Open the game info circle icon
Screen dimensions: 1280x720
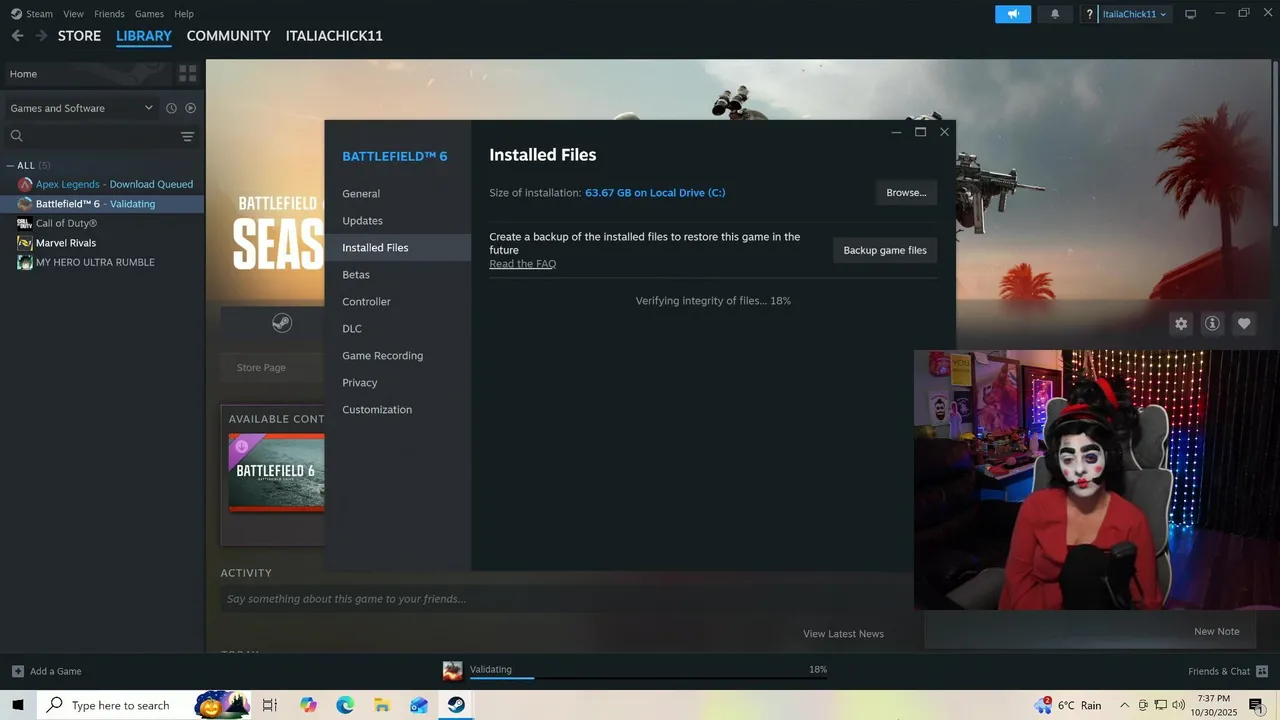pyautogui.click(x=1212, y=323)
